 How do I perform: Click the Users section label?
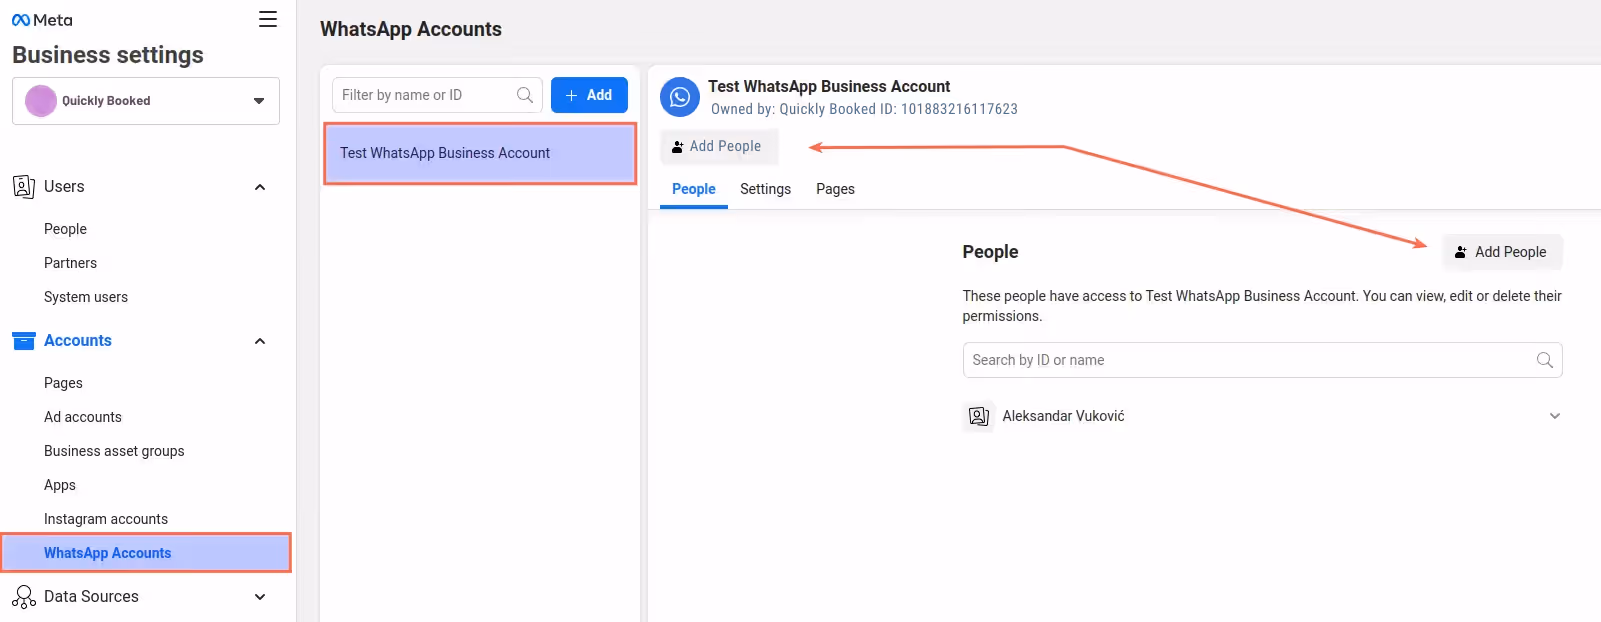(64, 187)
